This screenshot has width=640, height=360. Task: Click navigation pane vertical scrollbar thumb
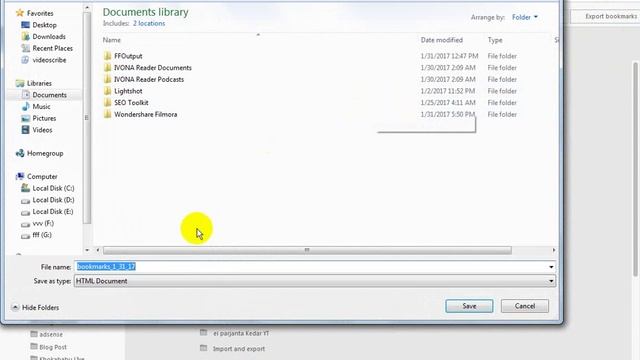coord(87,118)
